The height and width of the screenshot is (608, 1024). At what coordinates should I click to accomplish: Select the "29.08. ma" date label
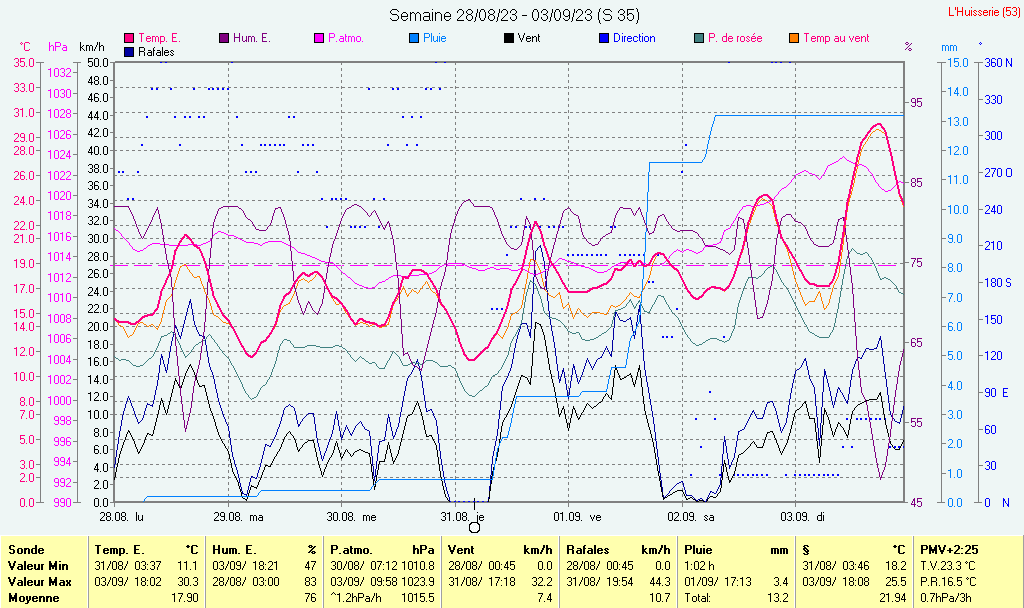(x=238, y=517)
